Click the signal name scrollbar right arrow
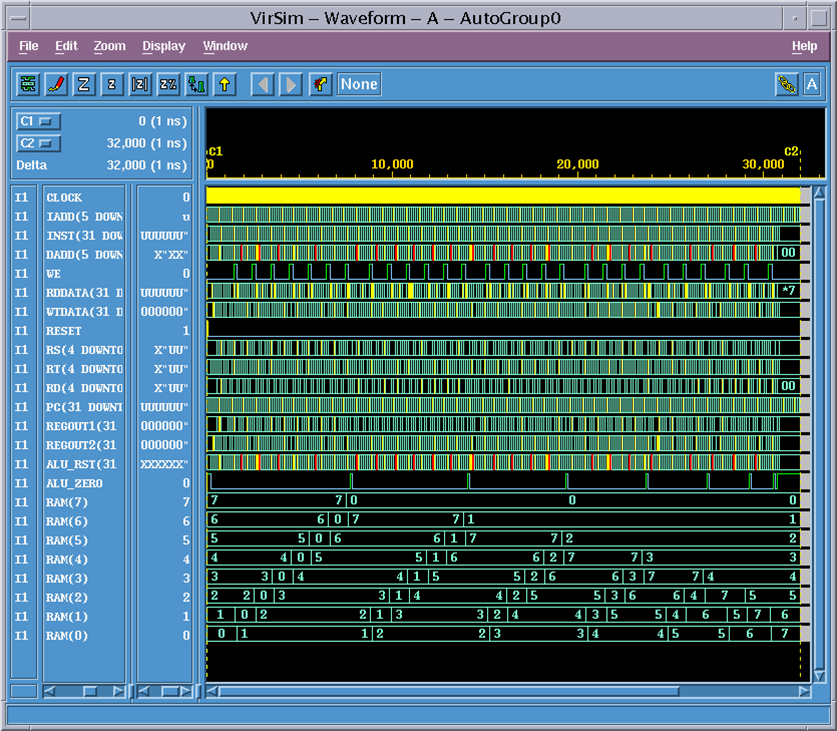The image size is (837, 731). 119,691
